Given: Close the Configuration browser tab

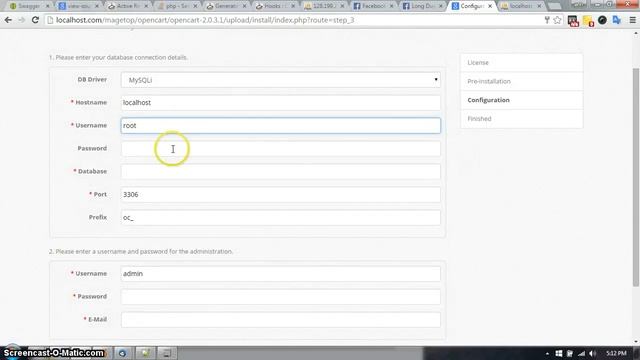Looking at the screenshot, I should click(490, 6).
